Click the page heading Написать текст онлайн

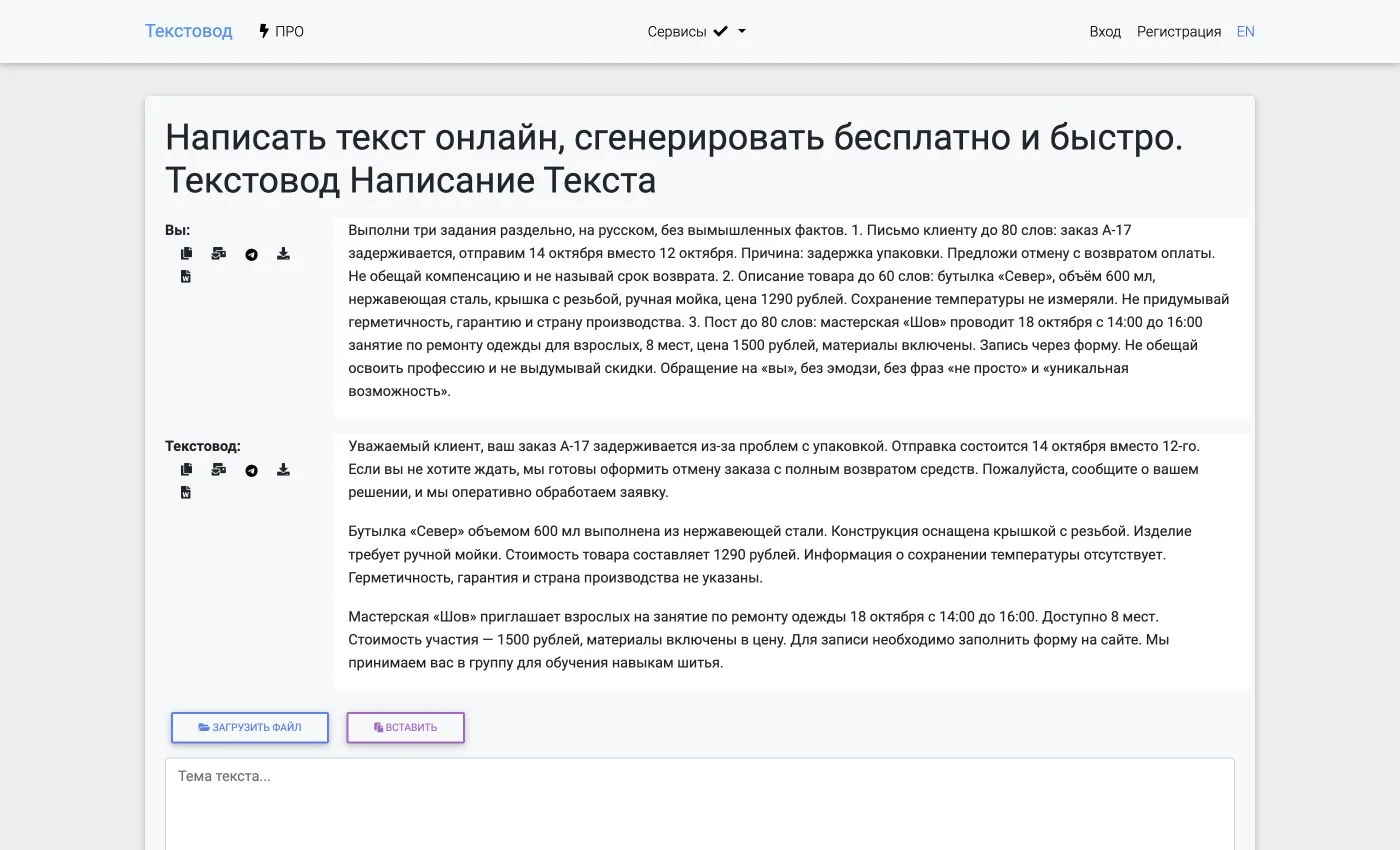pyautogui.click(x=674, y=159)
